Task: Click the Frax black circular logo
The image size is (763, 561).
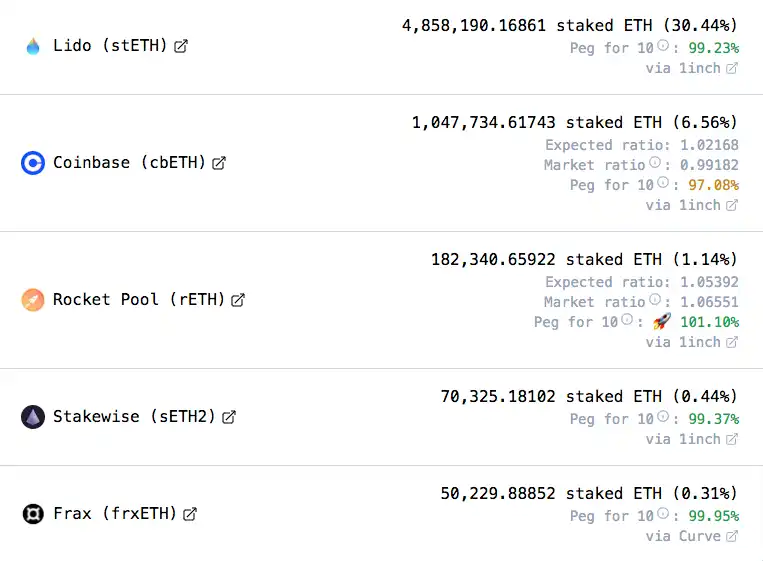Action: pyautogui.click(x=33, y=514)
